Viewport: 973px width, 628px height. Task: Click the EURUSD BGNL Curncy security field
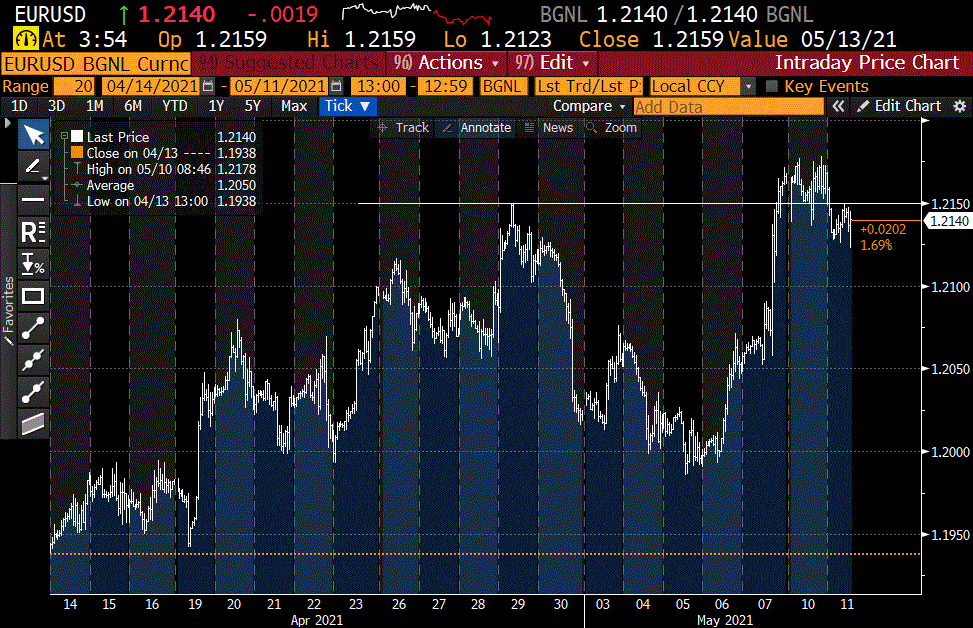tap(97, 64)
